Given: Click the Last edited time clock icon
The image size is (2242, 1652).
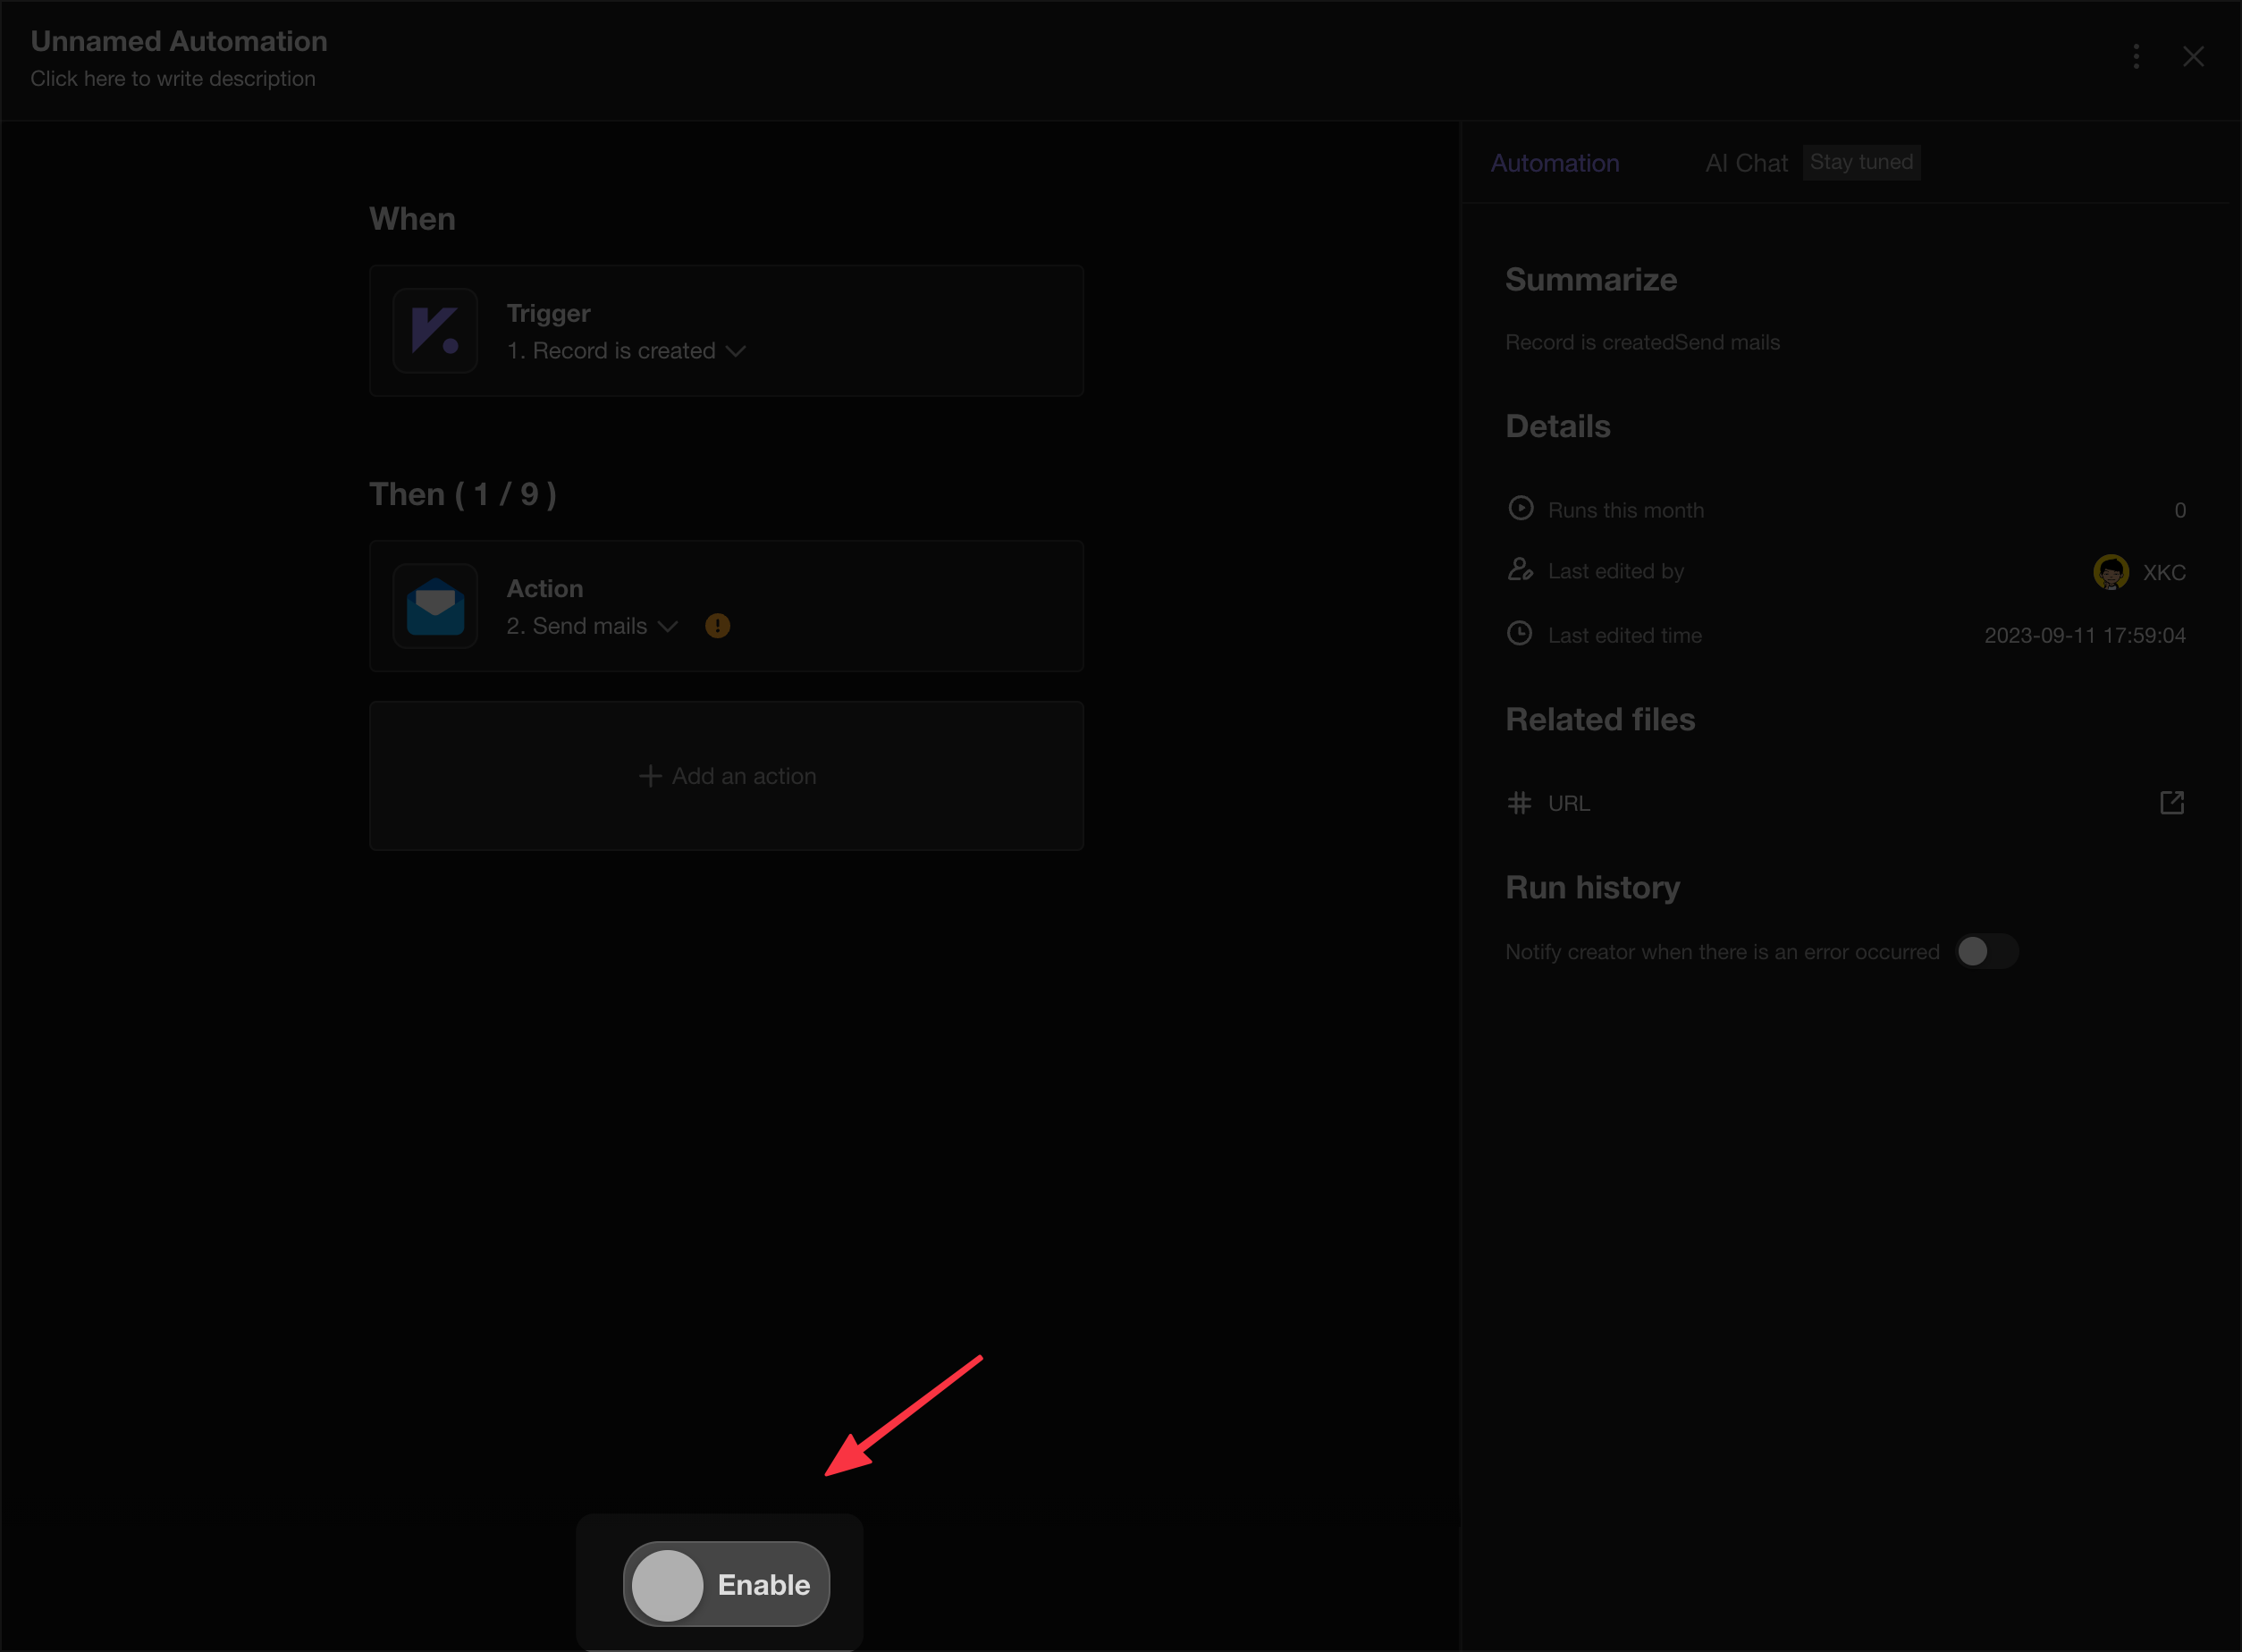Looking at the screenshot, I should [x=1520, y=634].
